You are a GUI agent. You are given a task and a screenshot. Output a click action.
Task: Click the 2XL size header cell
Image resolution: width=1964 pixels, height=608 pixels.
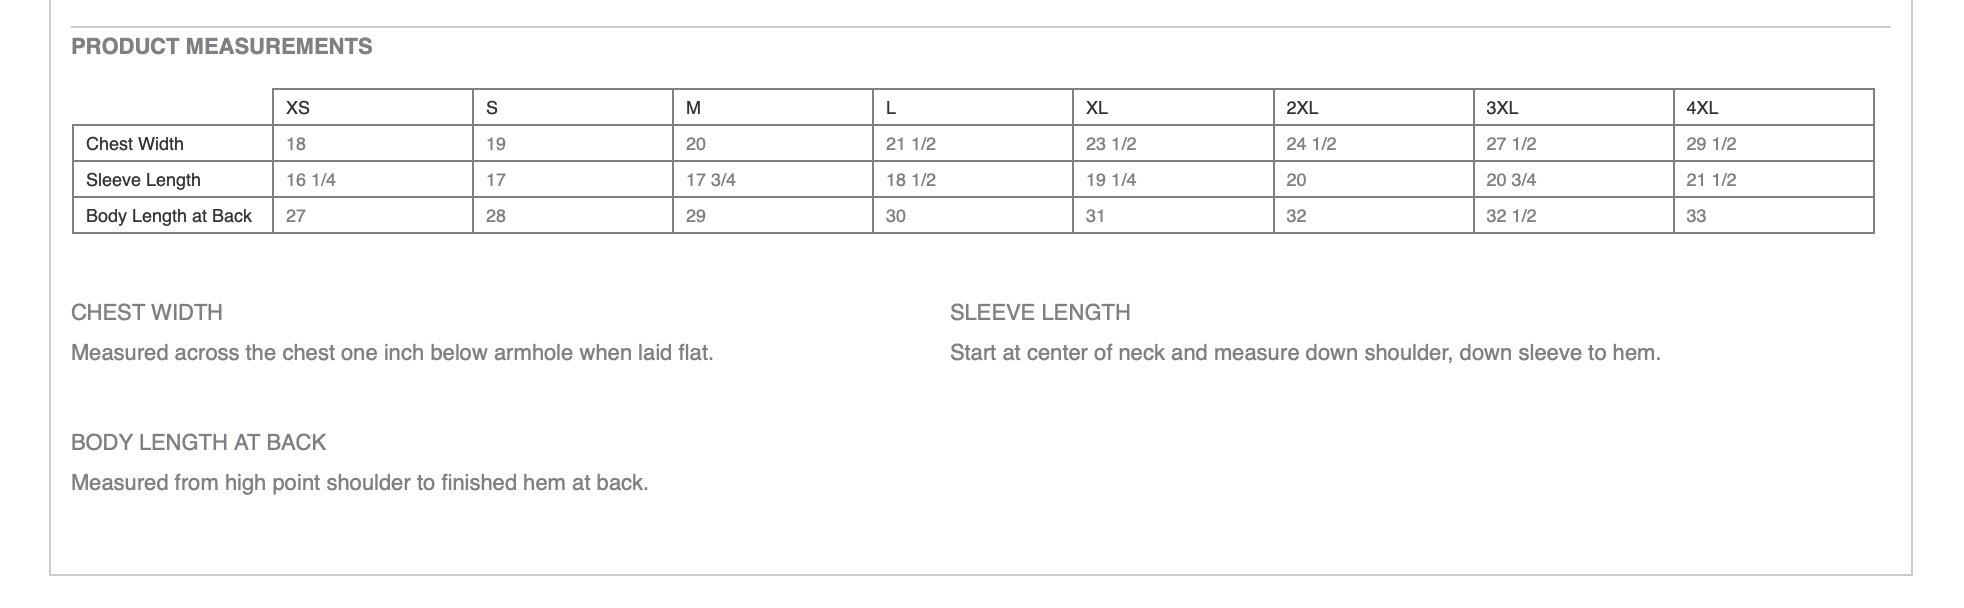[1373, 107]
